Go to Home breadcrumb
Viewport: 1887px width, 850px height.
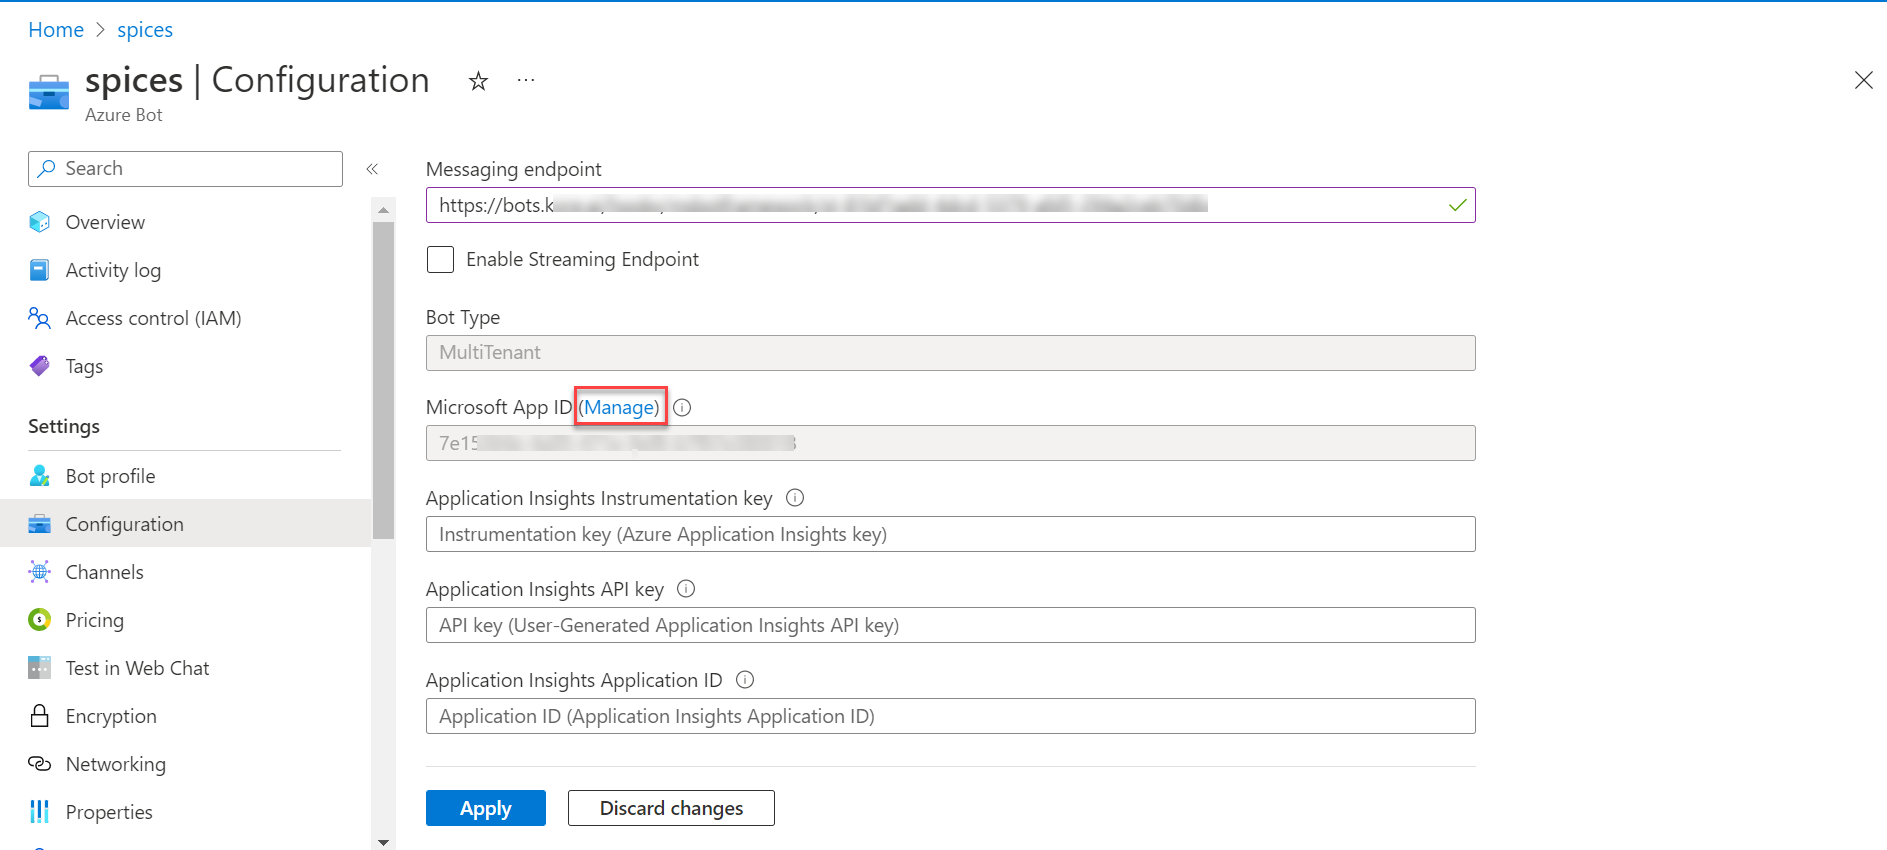56,30
